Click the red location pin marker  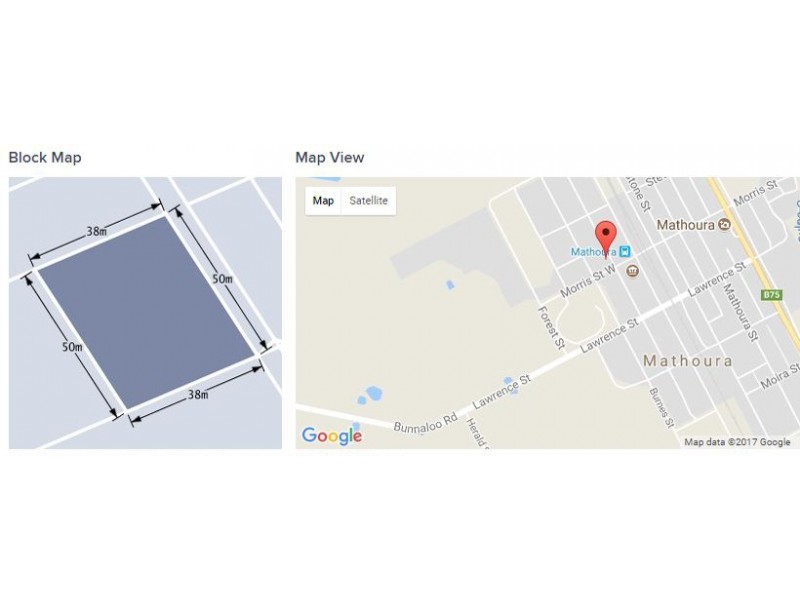tap(606, 238)
